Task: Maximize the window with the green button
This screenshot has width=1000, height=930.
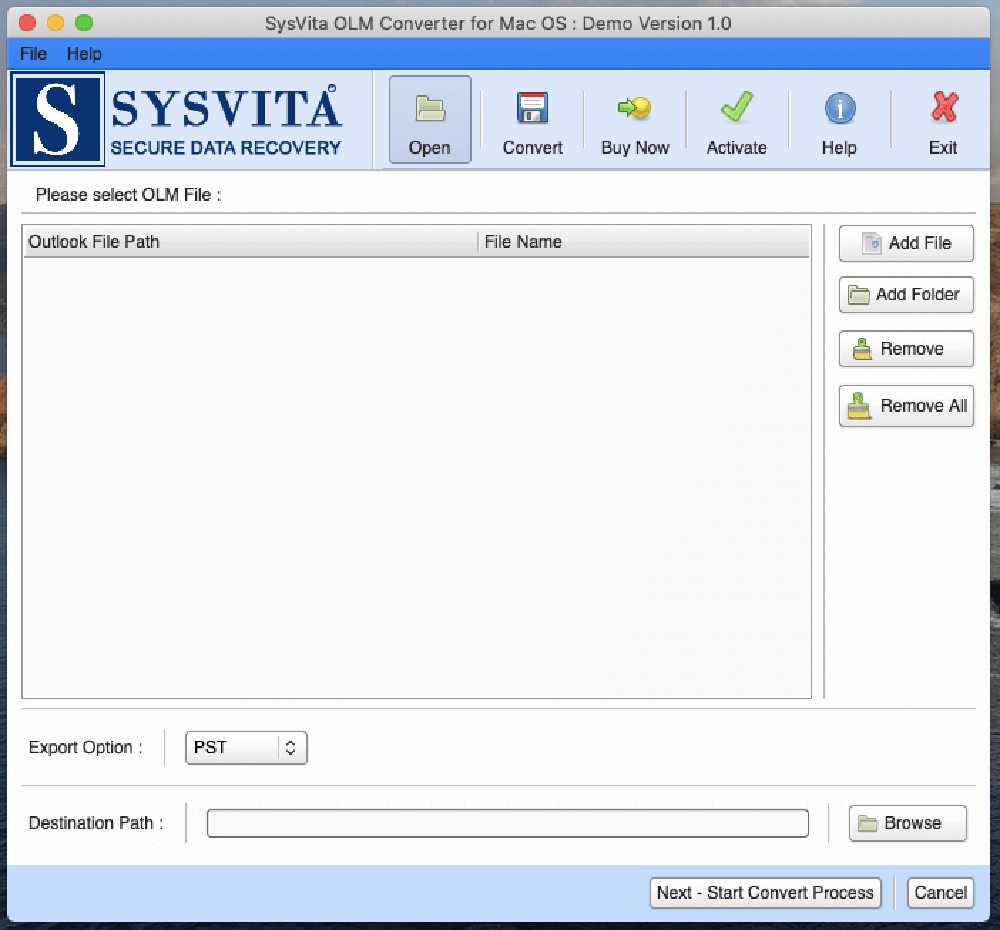Action: click(x=84, y=23)
